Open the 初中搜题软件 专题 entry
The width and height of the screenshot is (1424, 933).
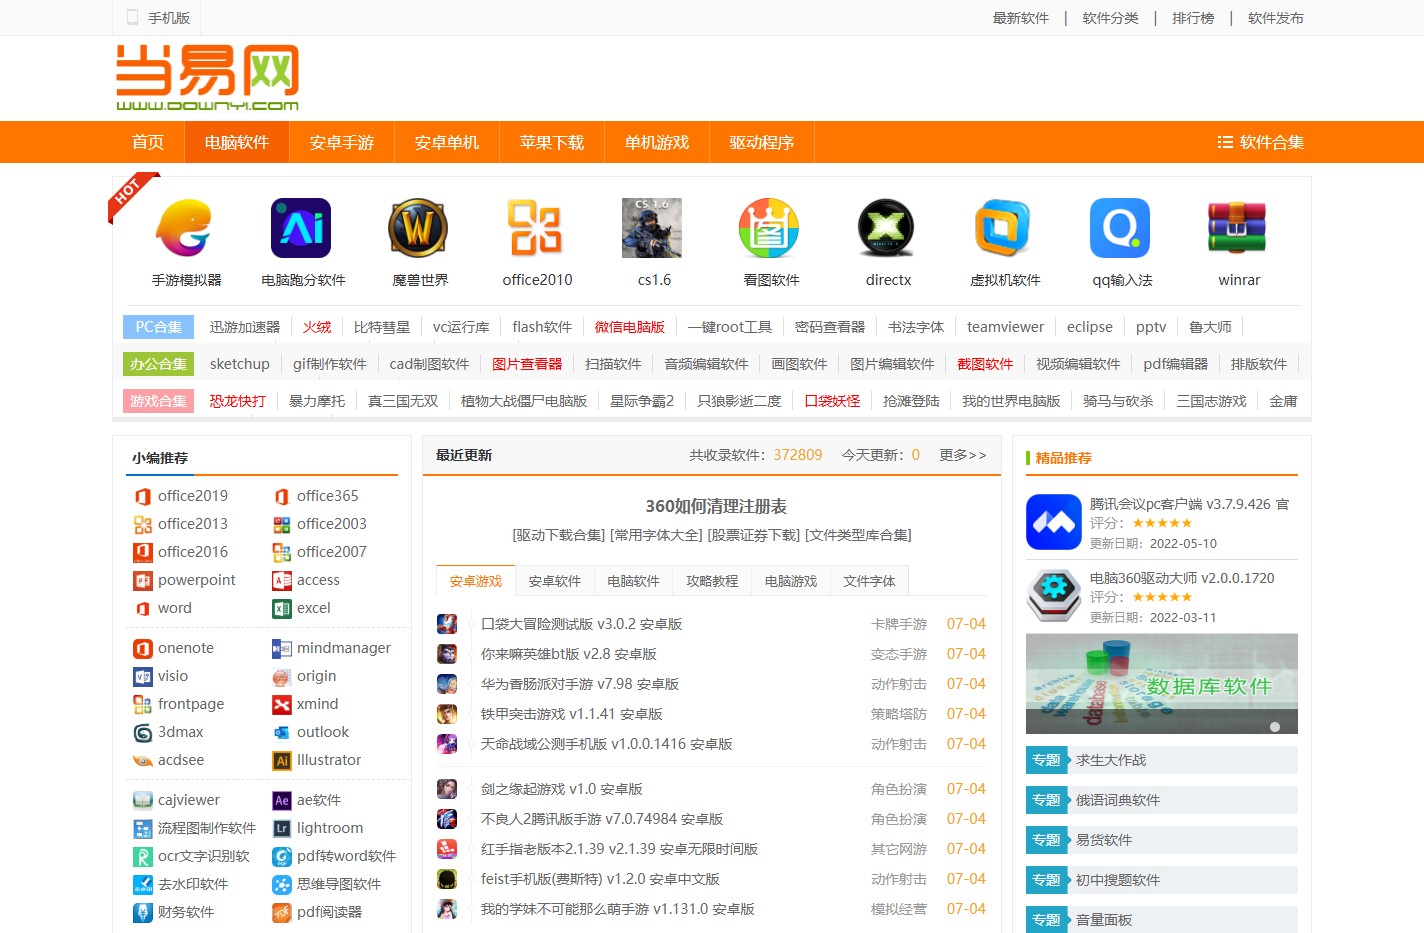coord(1162,880)
